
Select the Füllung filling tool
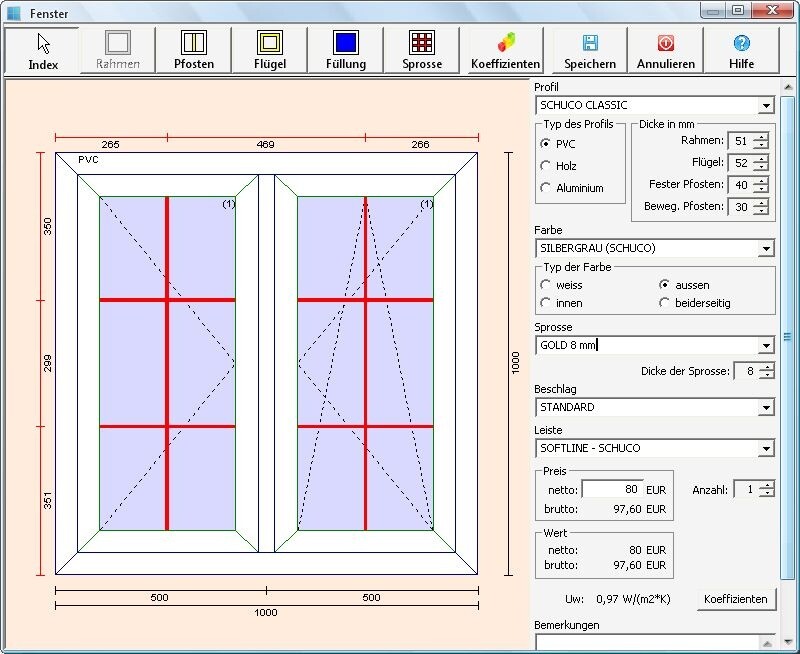click(x=346, y=51)
